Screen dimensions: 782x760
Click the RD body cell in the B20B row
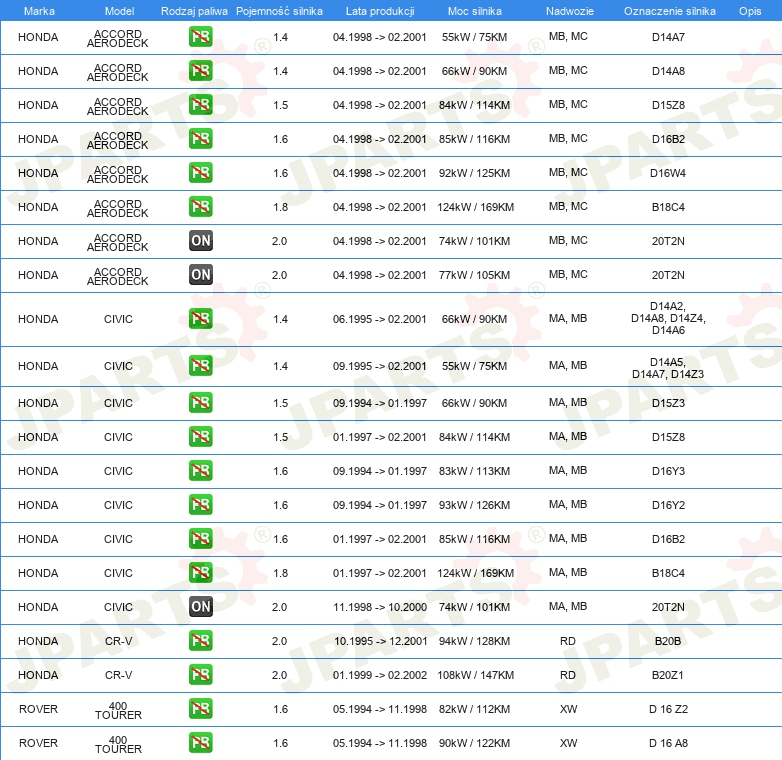568,641
